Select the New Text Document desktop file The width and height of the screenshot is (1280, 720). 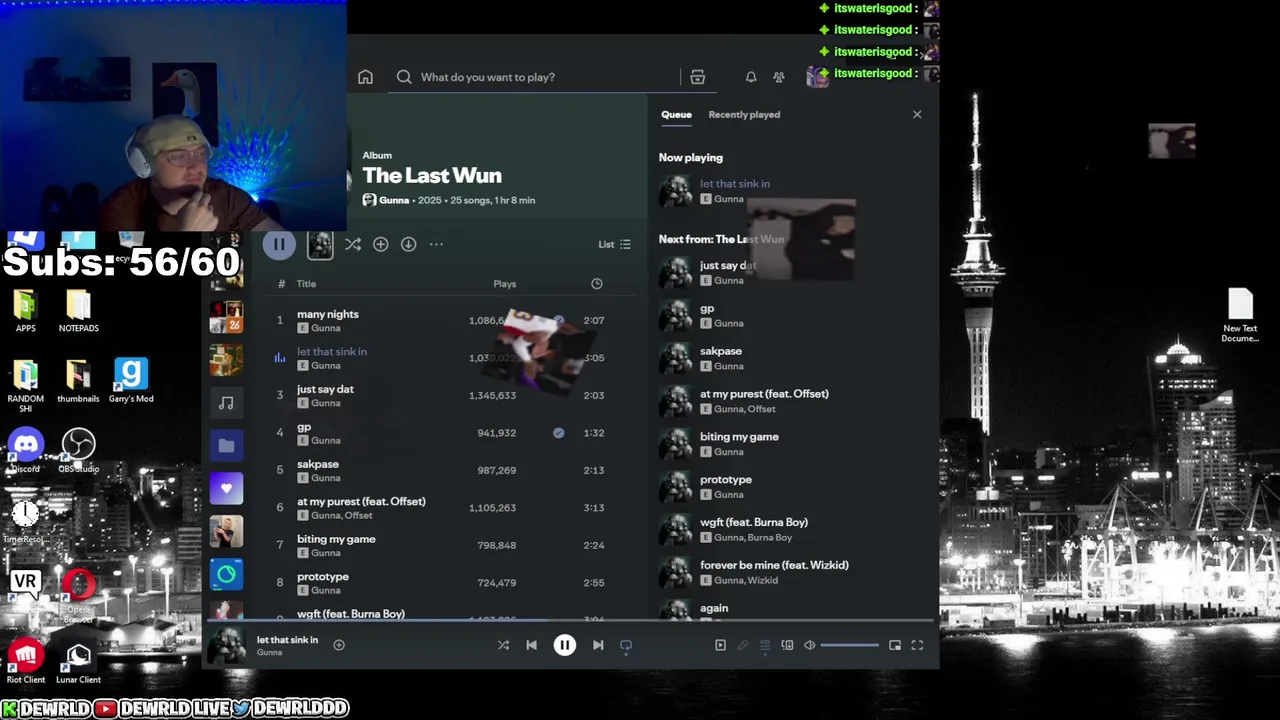click(x=1240, y=316)
